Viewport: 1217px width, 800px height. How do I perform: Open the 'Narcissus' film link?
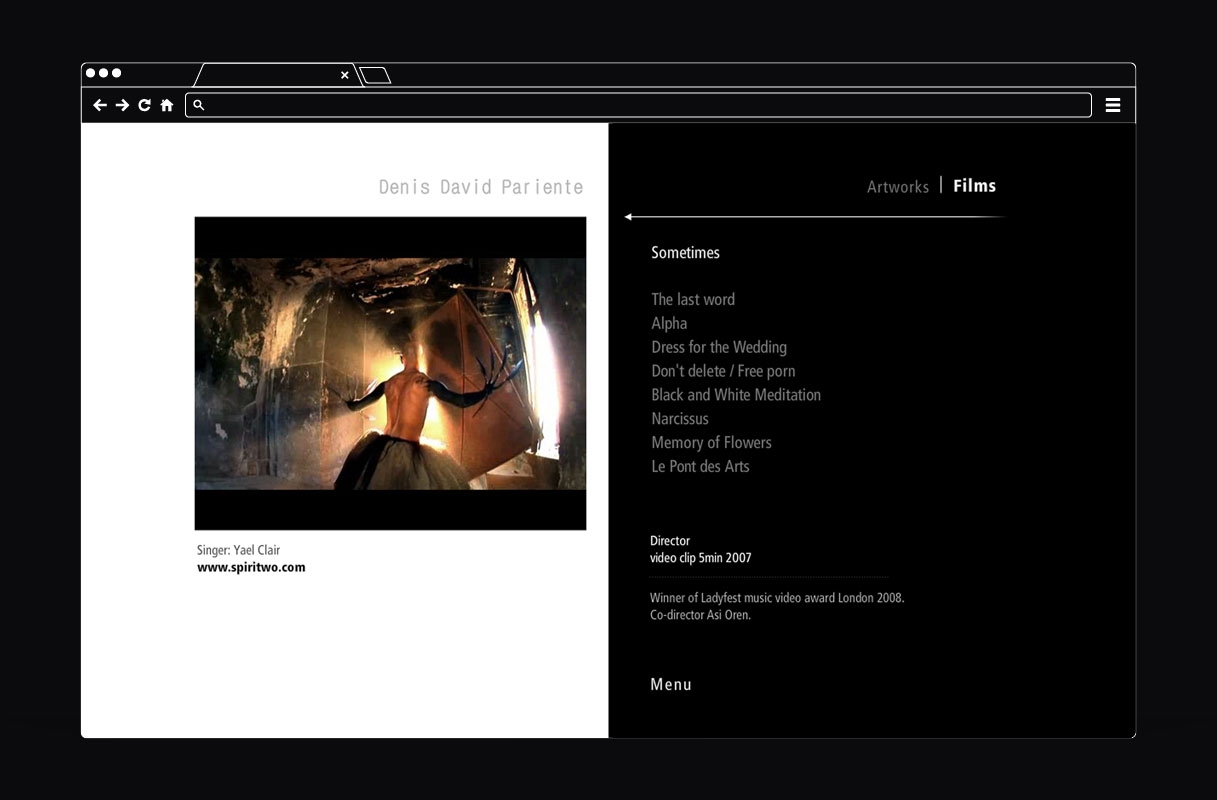tap(679, 419)
